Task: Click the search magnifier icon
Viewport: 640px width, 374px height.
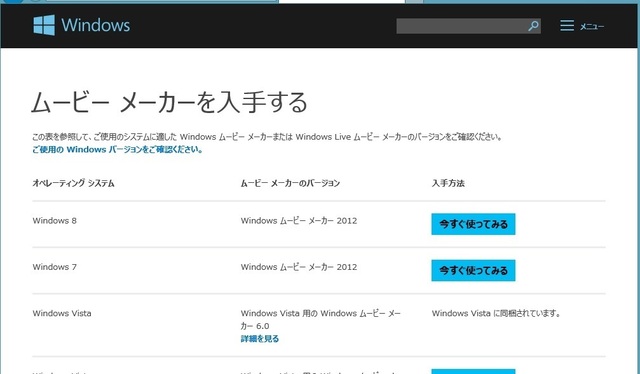Action: pos(533,26)
